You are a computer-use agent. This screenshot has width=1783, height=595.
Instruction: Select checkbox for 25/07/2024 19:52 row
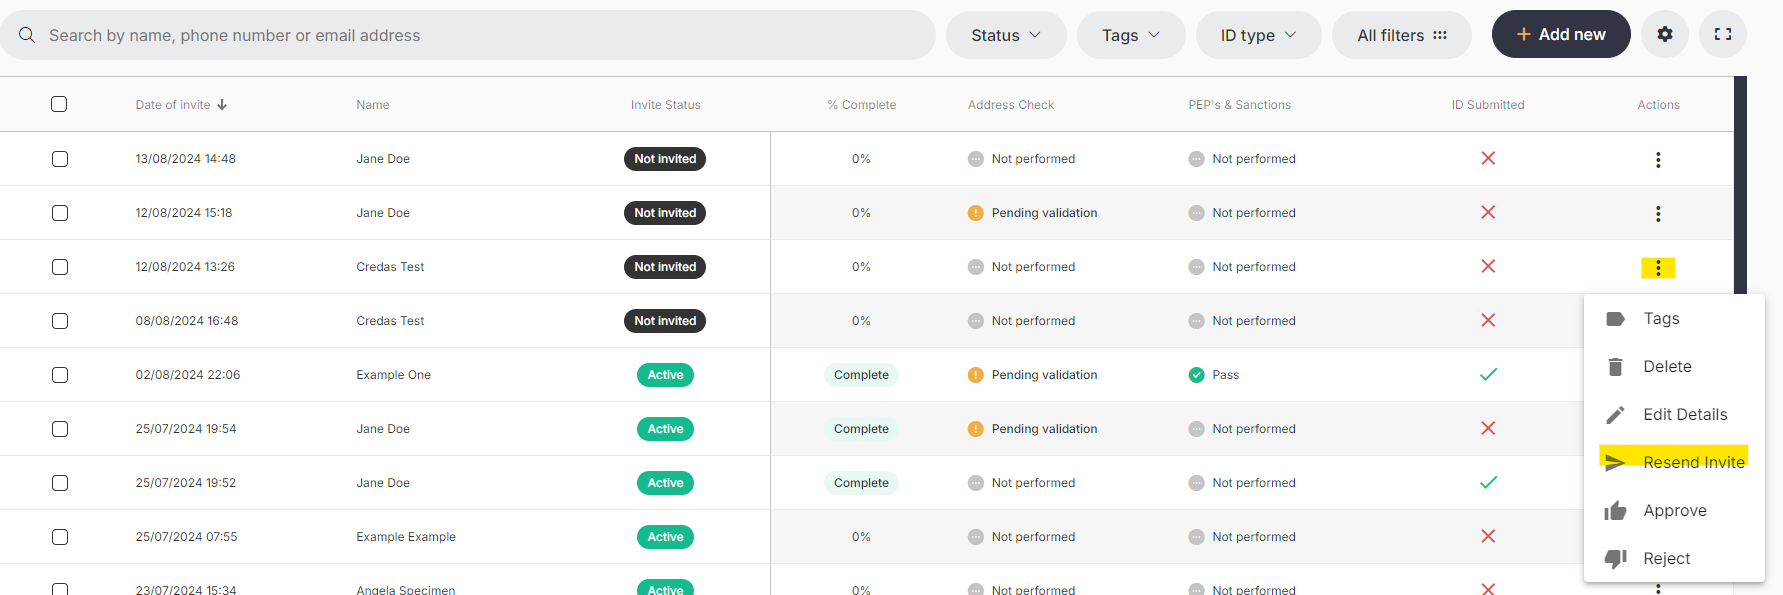(60, 483)
